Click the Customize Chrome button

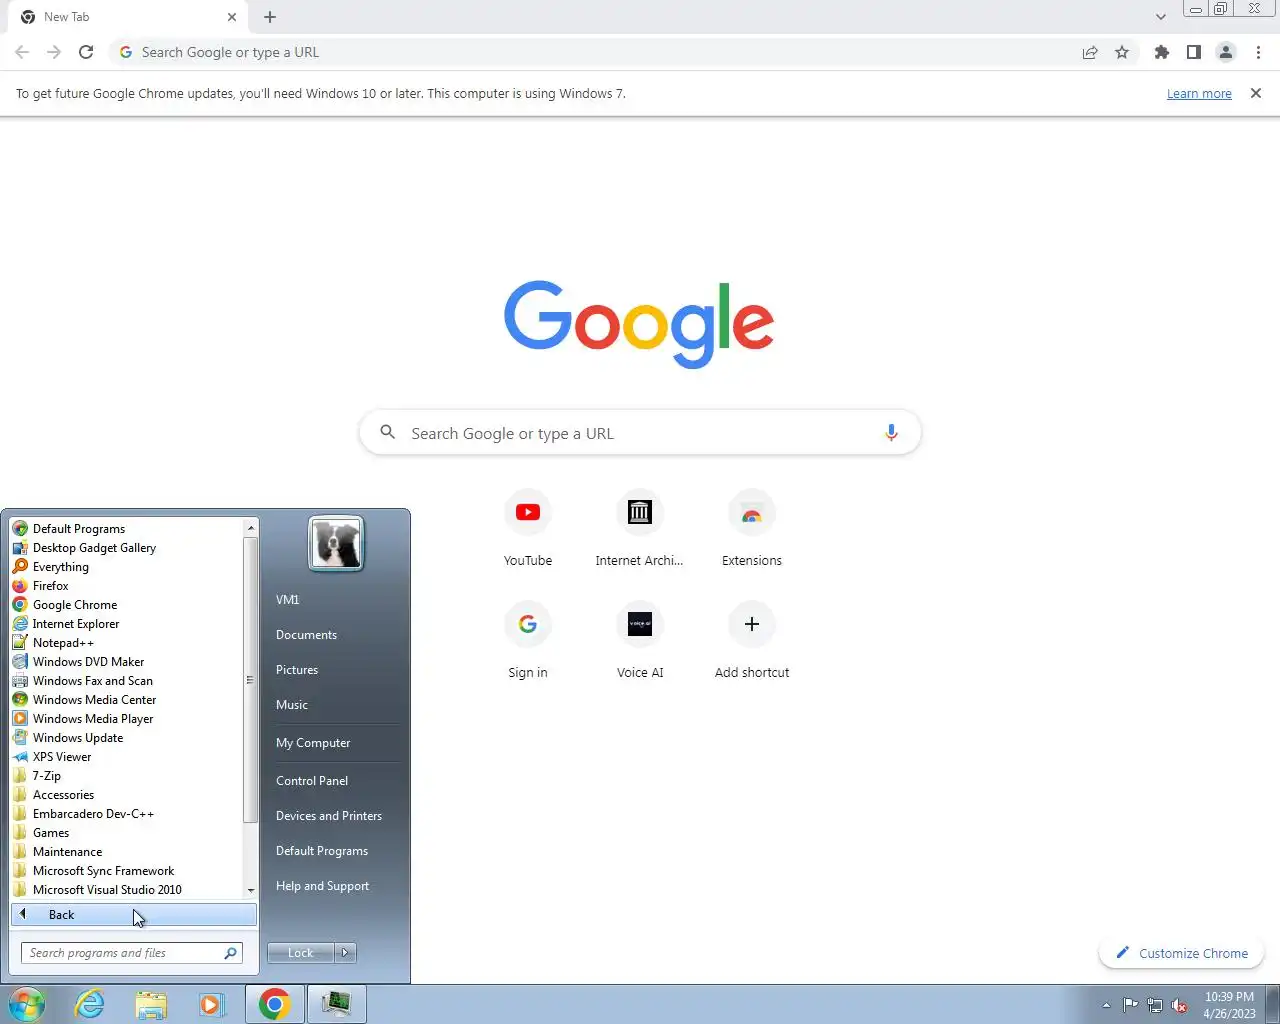[x=1181, y=953]
